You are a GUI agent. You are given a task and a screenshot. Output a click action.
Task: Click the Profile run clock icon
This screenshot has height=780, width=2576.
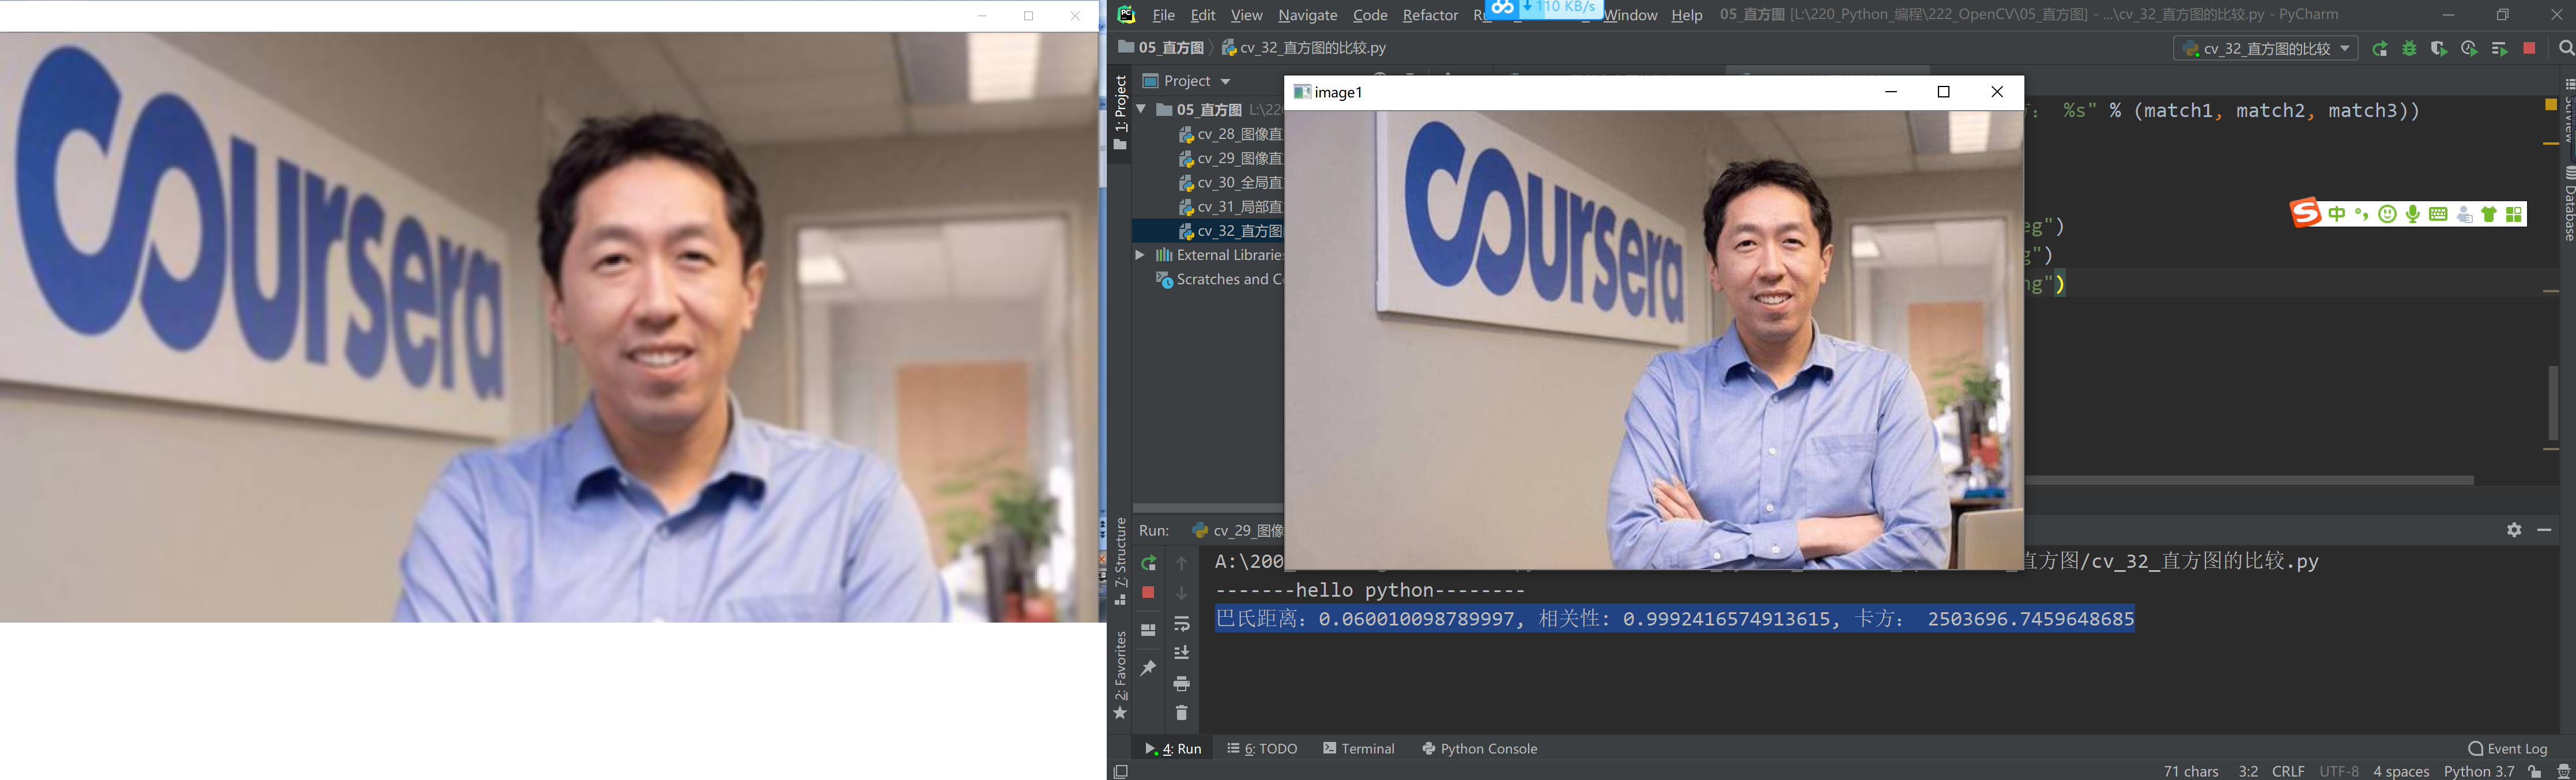point(2468,48)
